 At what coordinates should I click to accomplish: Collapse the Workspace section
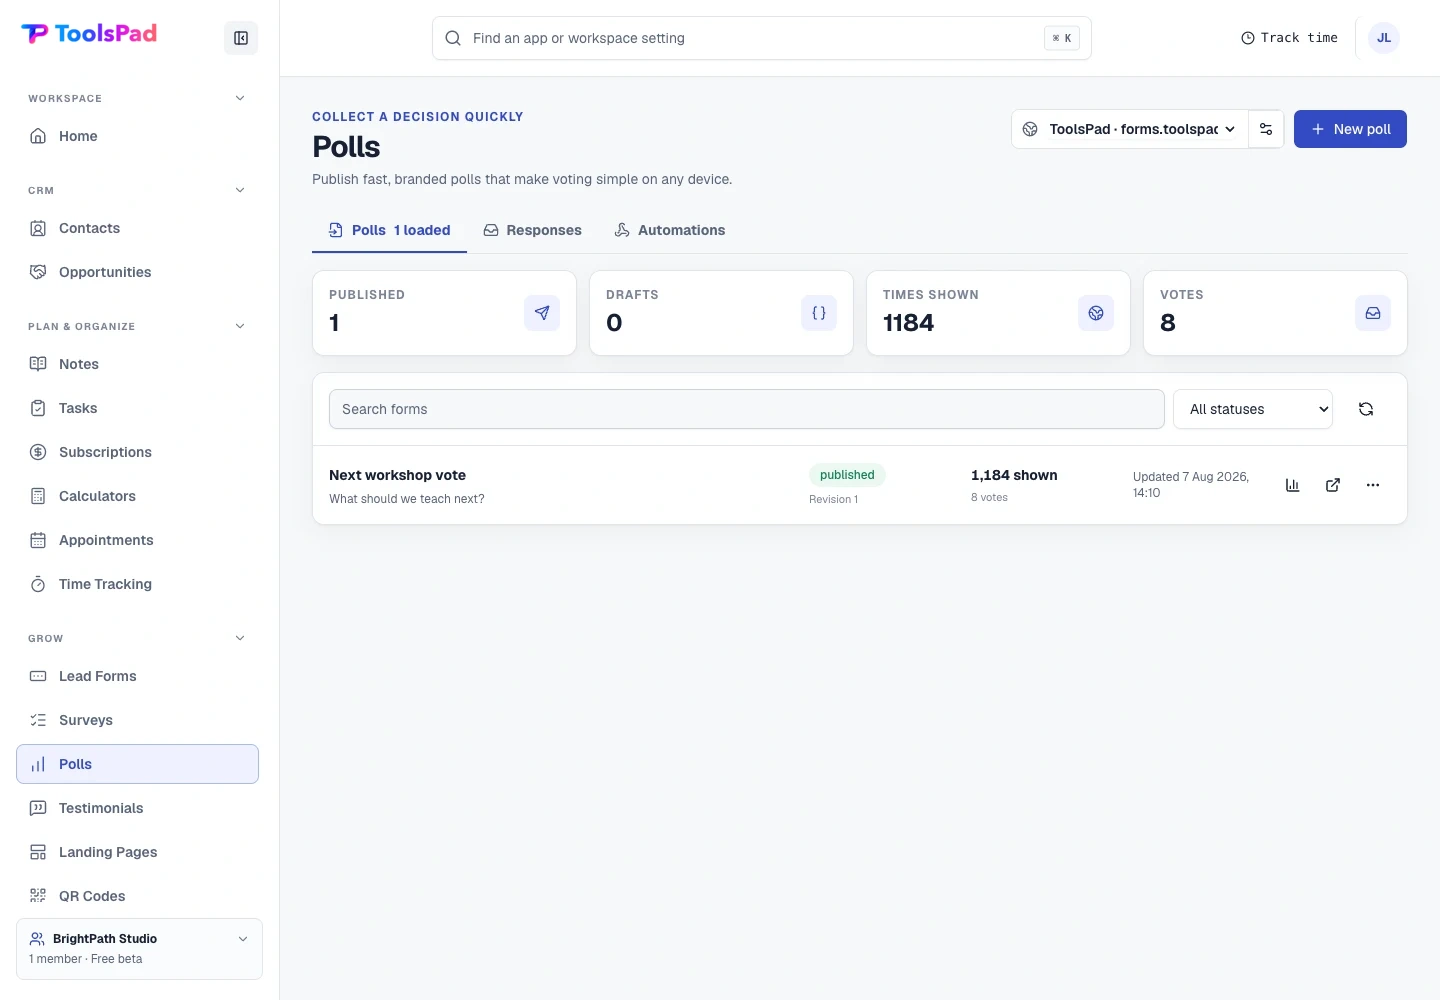[x=240, y=98]
